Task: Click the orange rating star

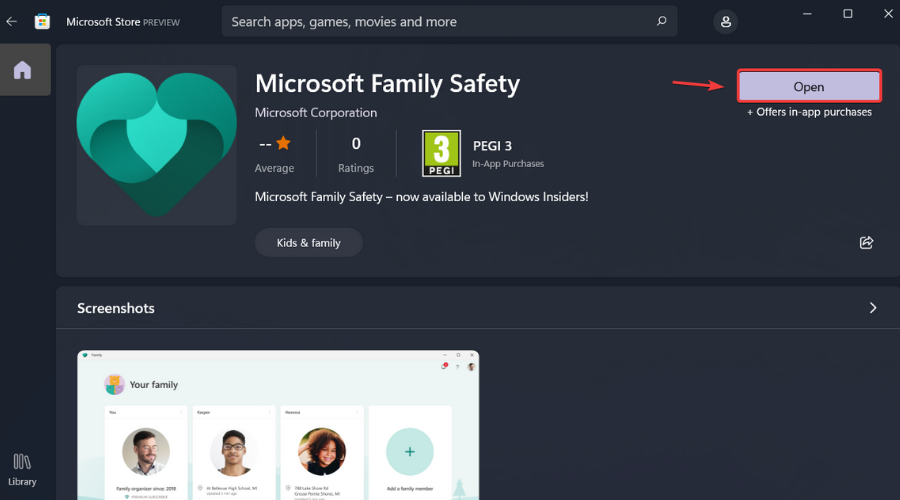Action: pyautogui.click(x=283, y=143)
